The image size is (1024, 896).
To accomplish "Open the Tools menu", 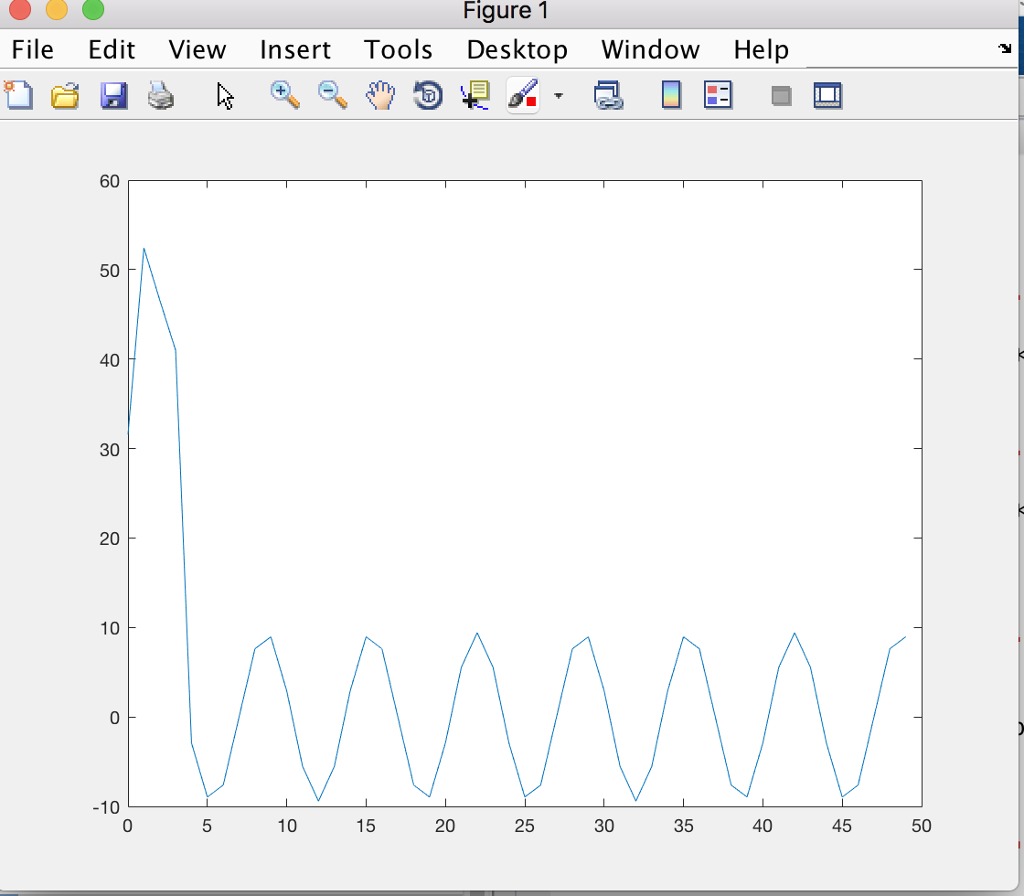I will 398,49.
